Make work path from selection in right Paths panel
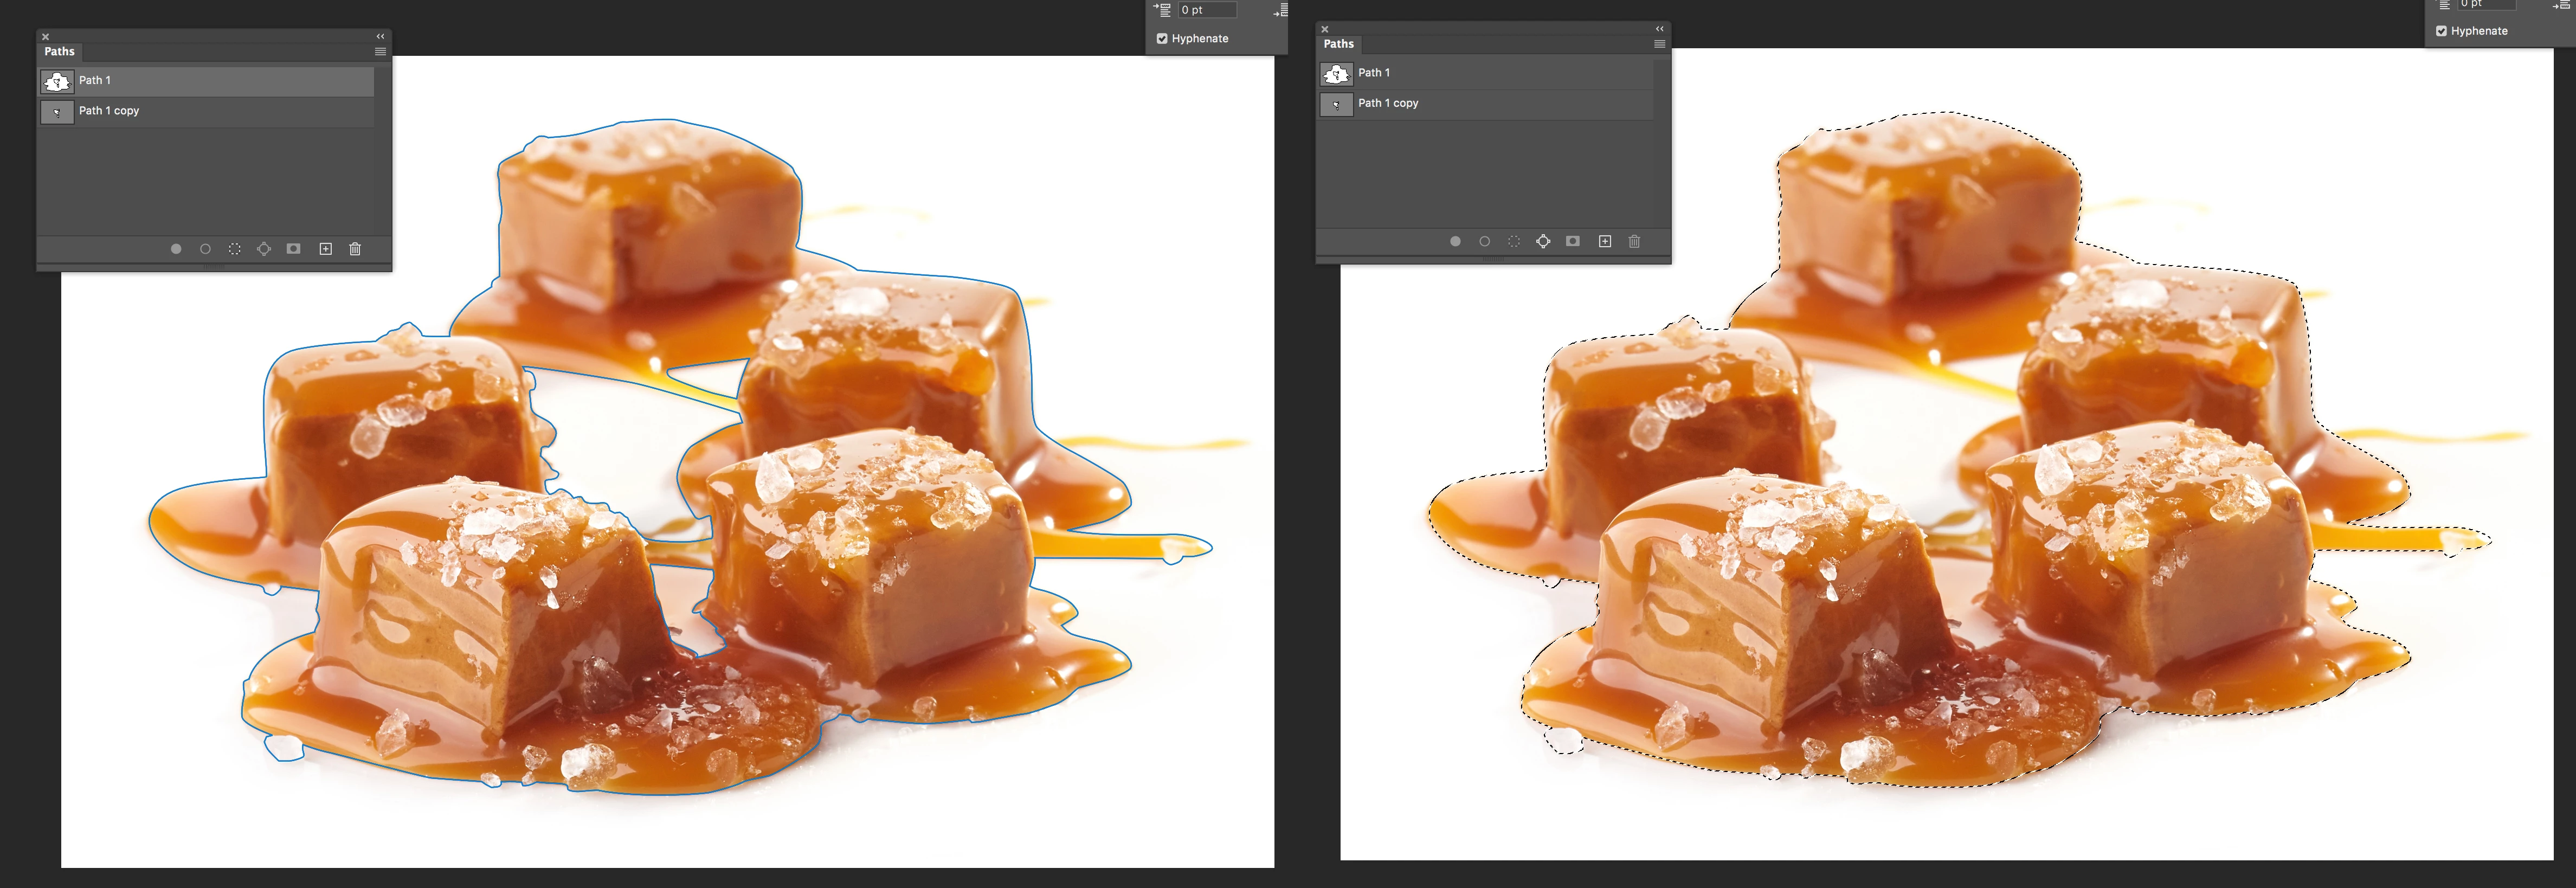 tap(1543, 241)
